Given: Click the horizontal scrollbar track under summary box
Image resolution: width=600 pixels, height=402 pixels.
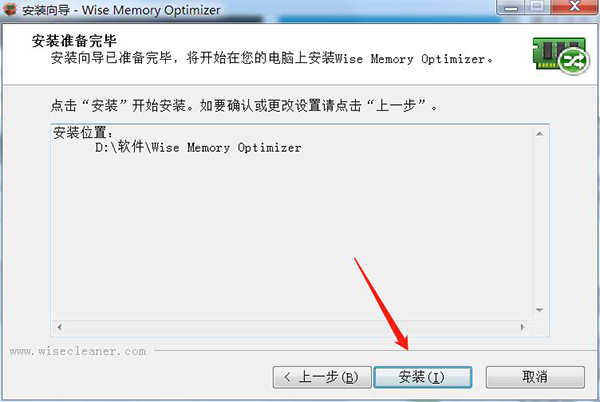Looking at the screenshot, I should [x=291, y=327].
